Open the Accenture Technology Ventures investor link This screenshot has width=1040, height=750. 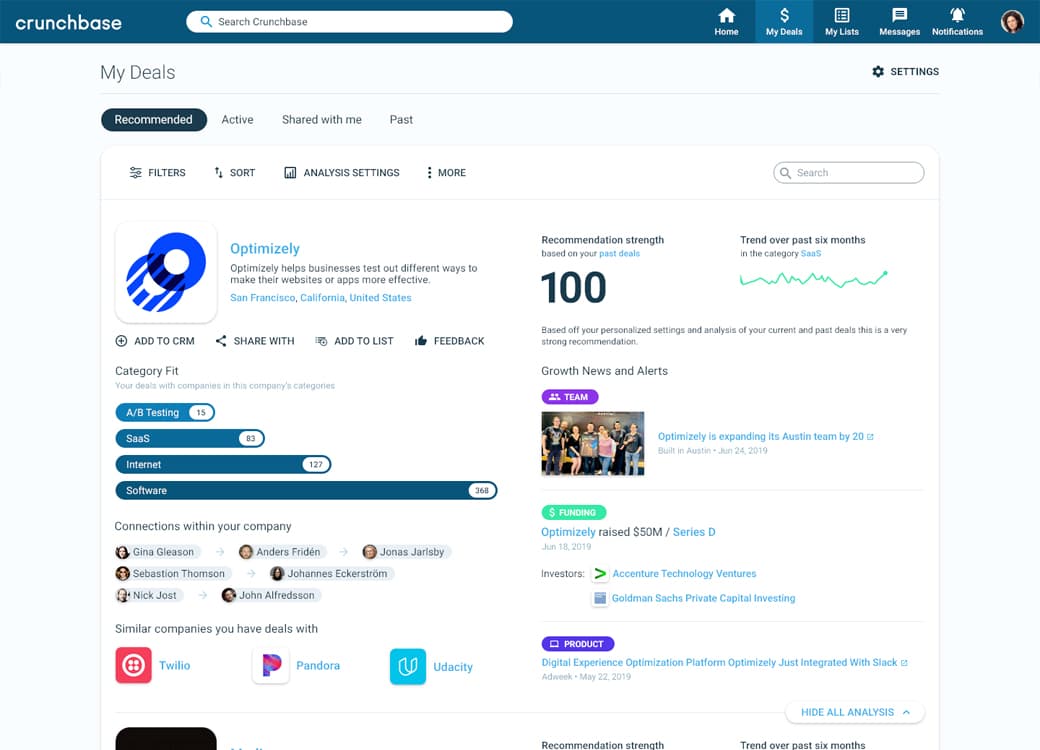pyautogui.click(x=684, y=574)
